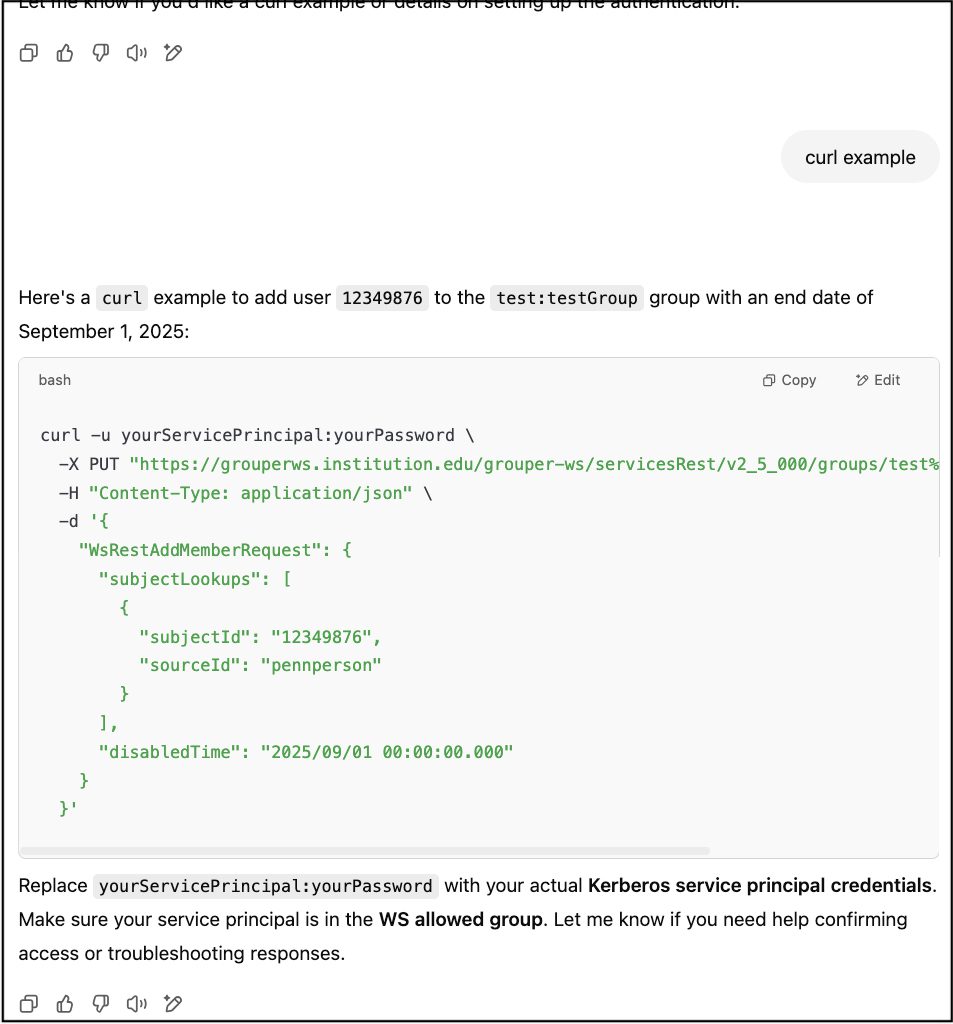Screen dimensions: 953x1024
Task: Open canvas edit icon below bottom response
Action: pos(173,1003)
